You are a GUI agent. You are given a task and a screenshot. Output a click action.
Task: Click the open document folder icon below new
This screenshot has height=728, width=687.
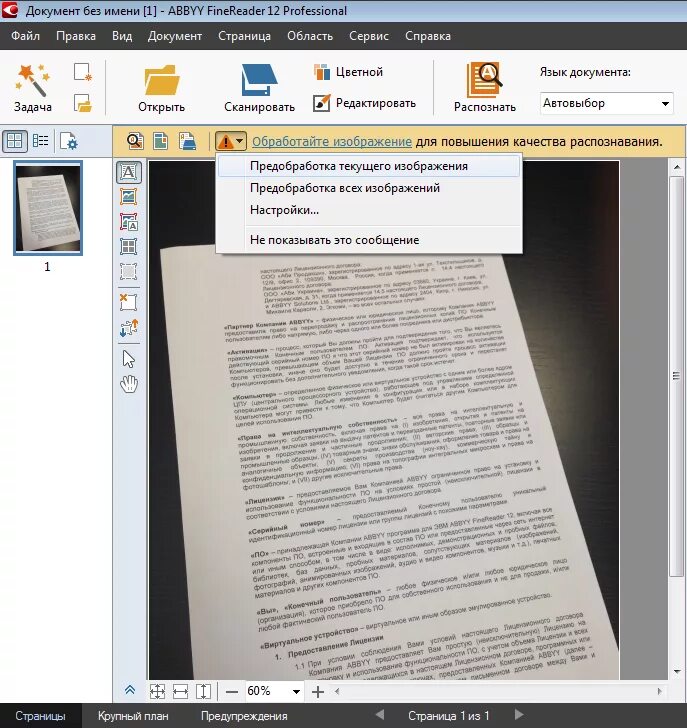(83, 103)
